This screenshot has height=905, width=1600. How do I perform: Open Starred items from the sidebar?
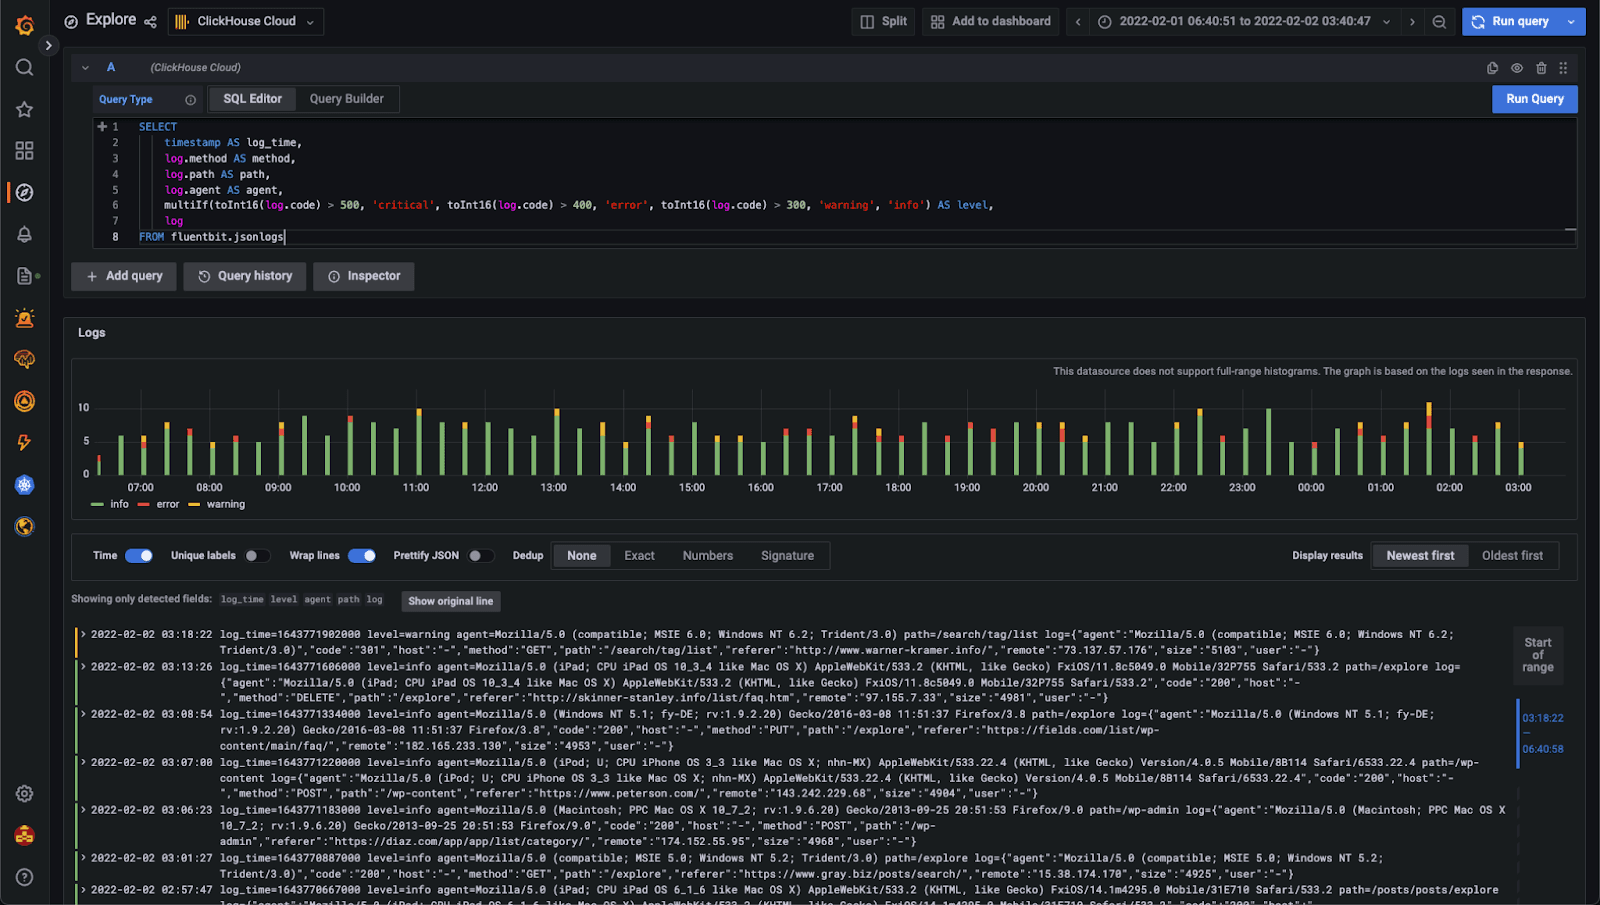[x=24, y=109]
